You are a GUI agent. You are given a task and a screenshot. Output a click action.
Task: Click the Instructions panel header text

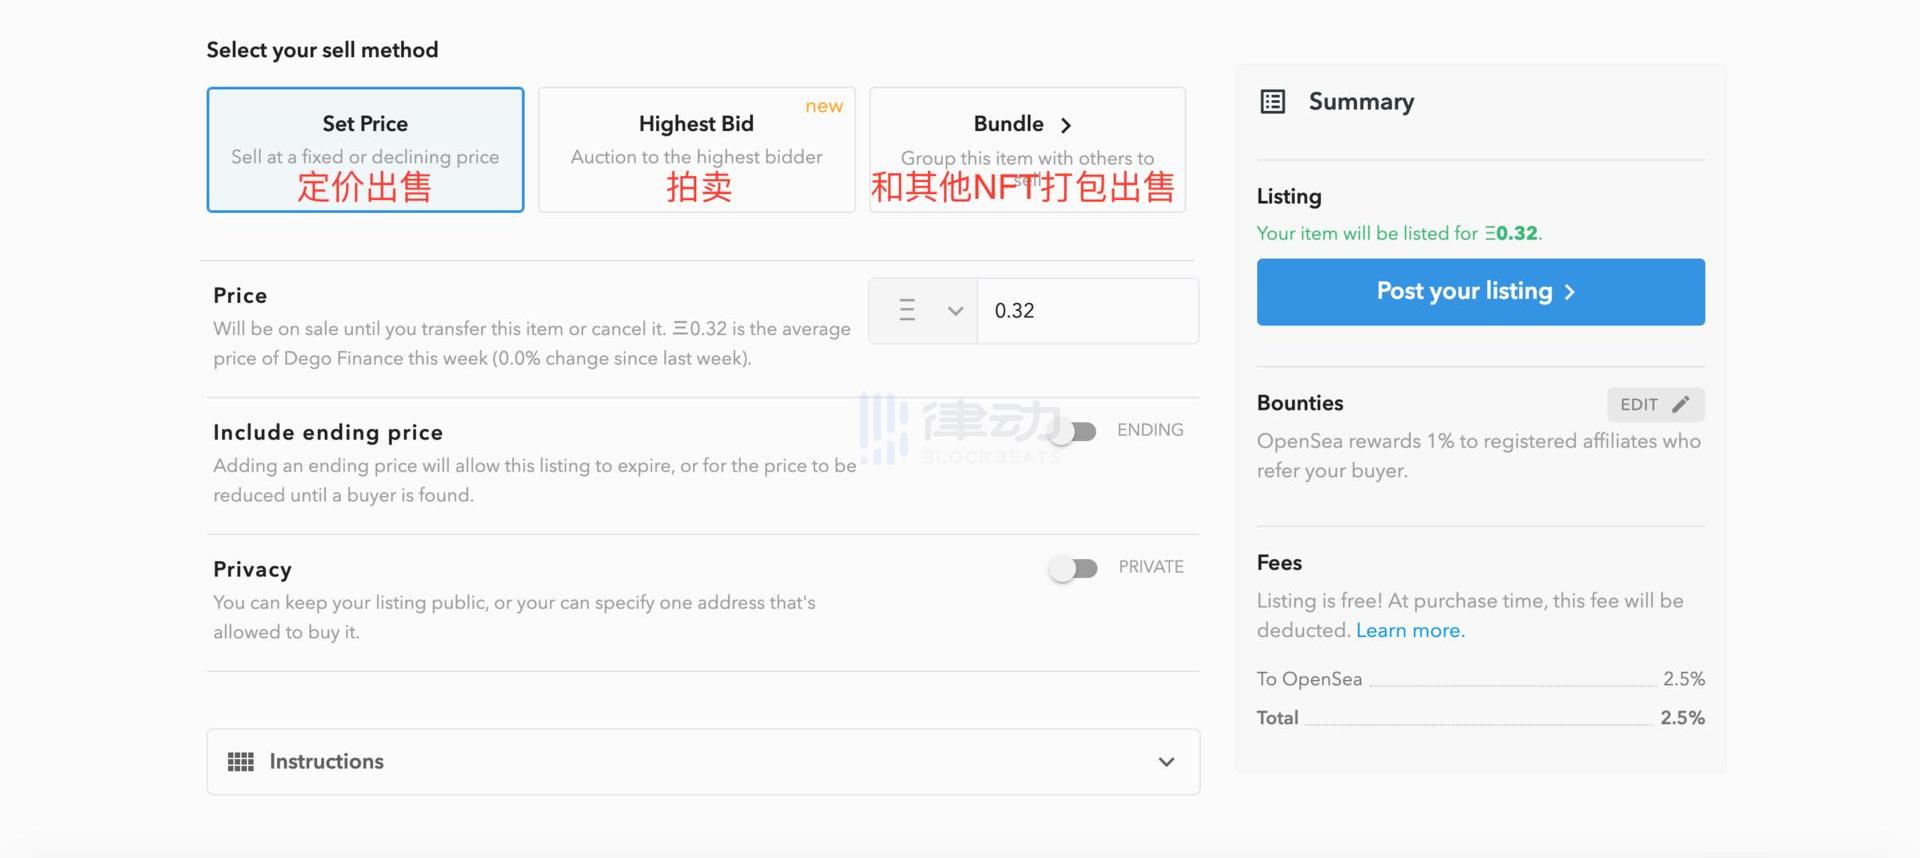pyautogui.click(x=326, y=762)
